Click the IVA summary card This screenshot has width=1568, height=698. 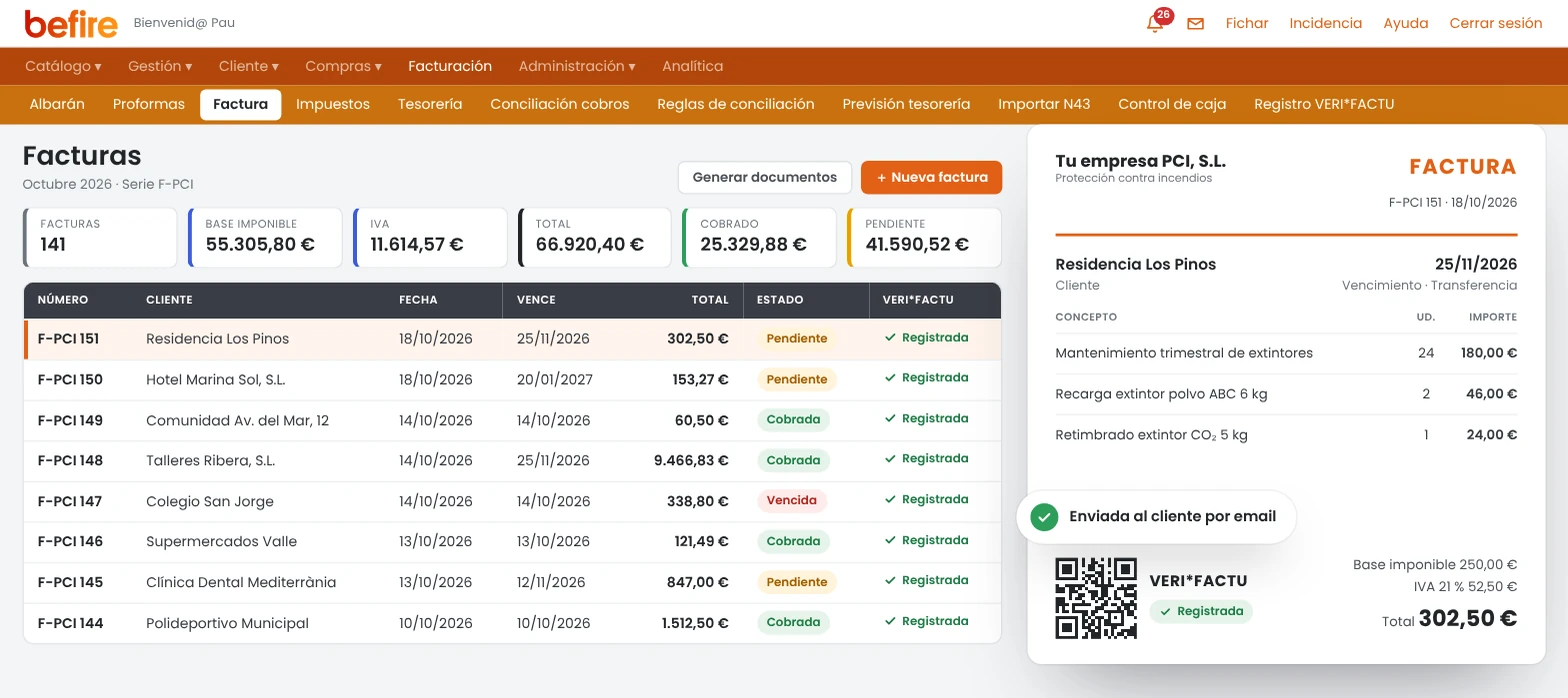[x=430, y=237]
